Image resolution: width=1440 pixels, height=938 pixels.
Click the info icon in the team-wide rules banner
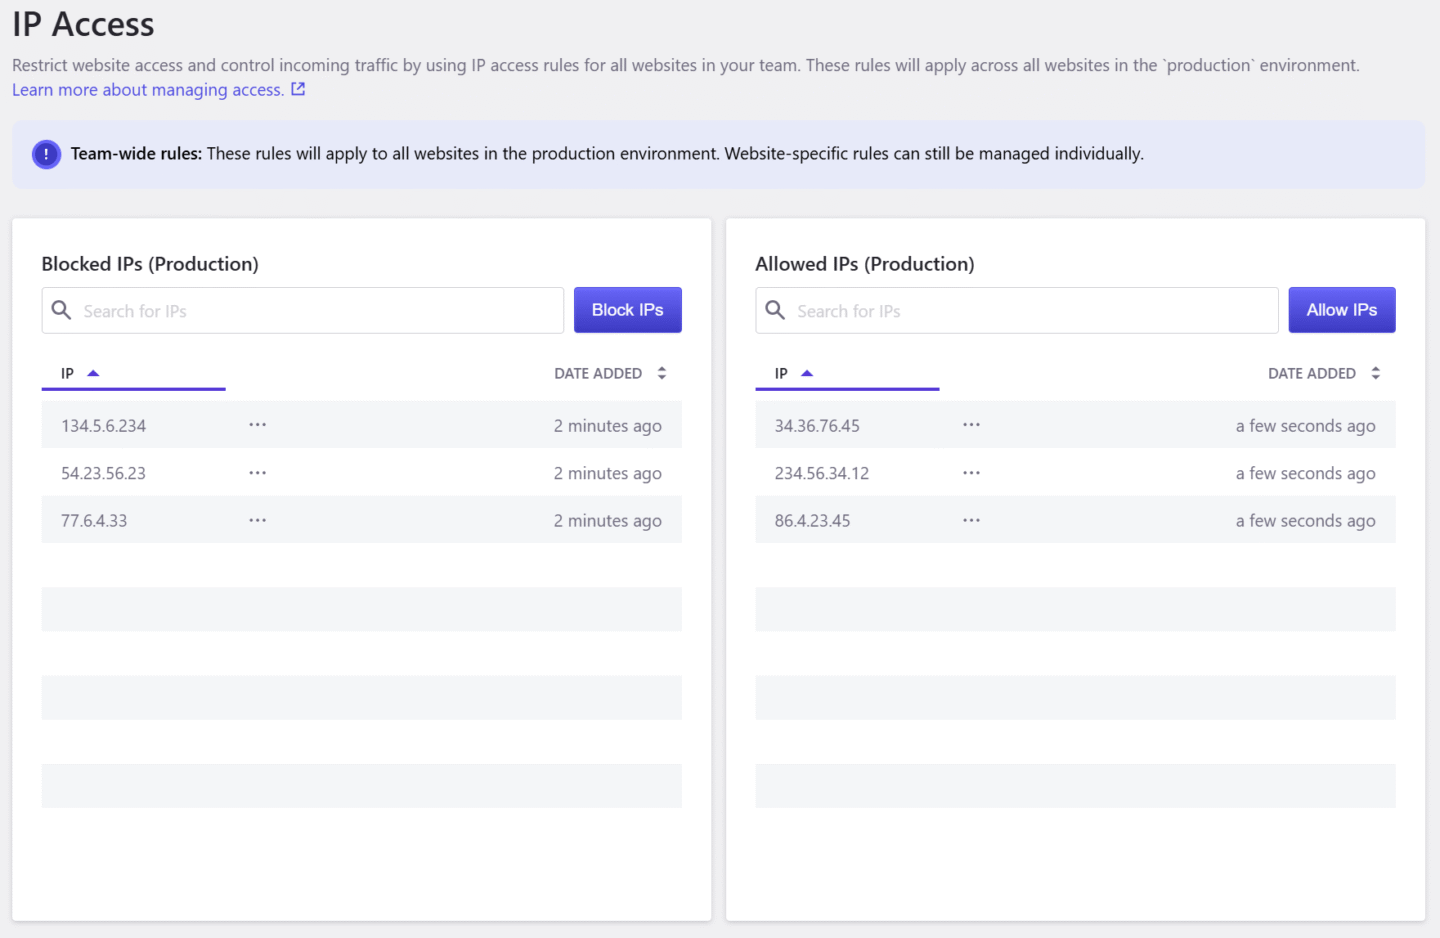click(x=45, y=154)
